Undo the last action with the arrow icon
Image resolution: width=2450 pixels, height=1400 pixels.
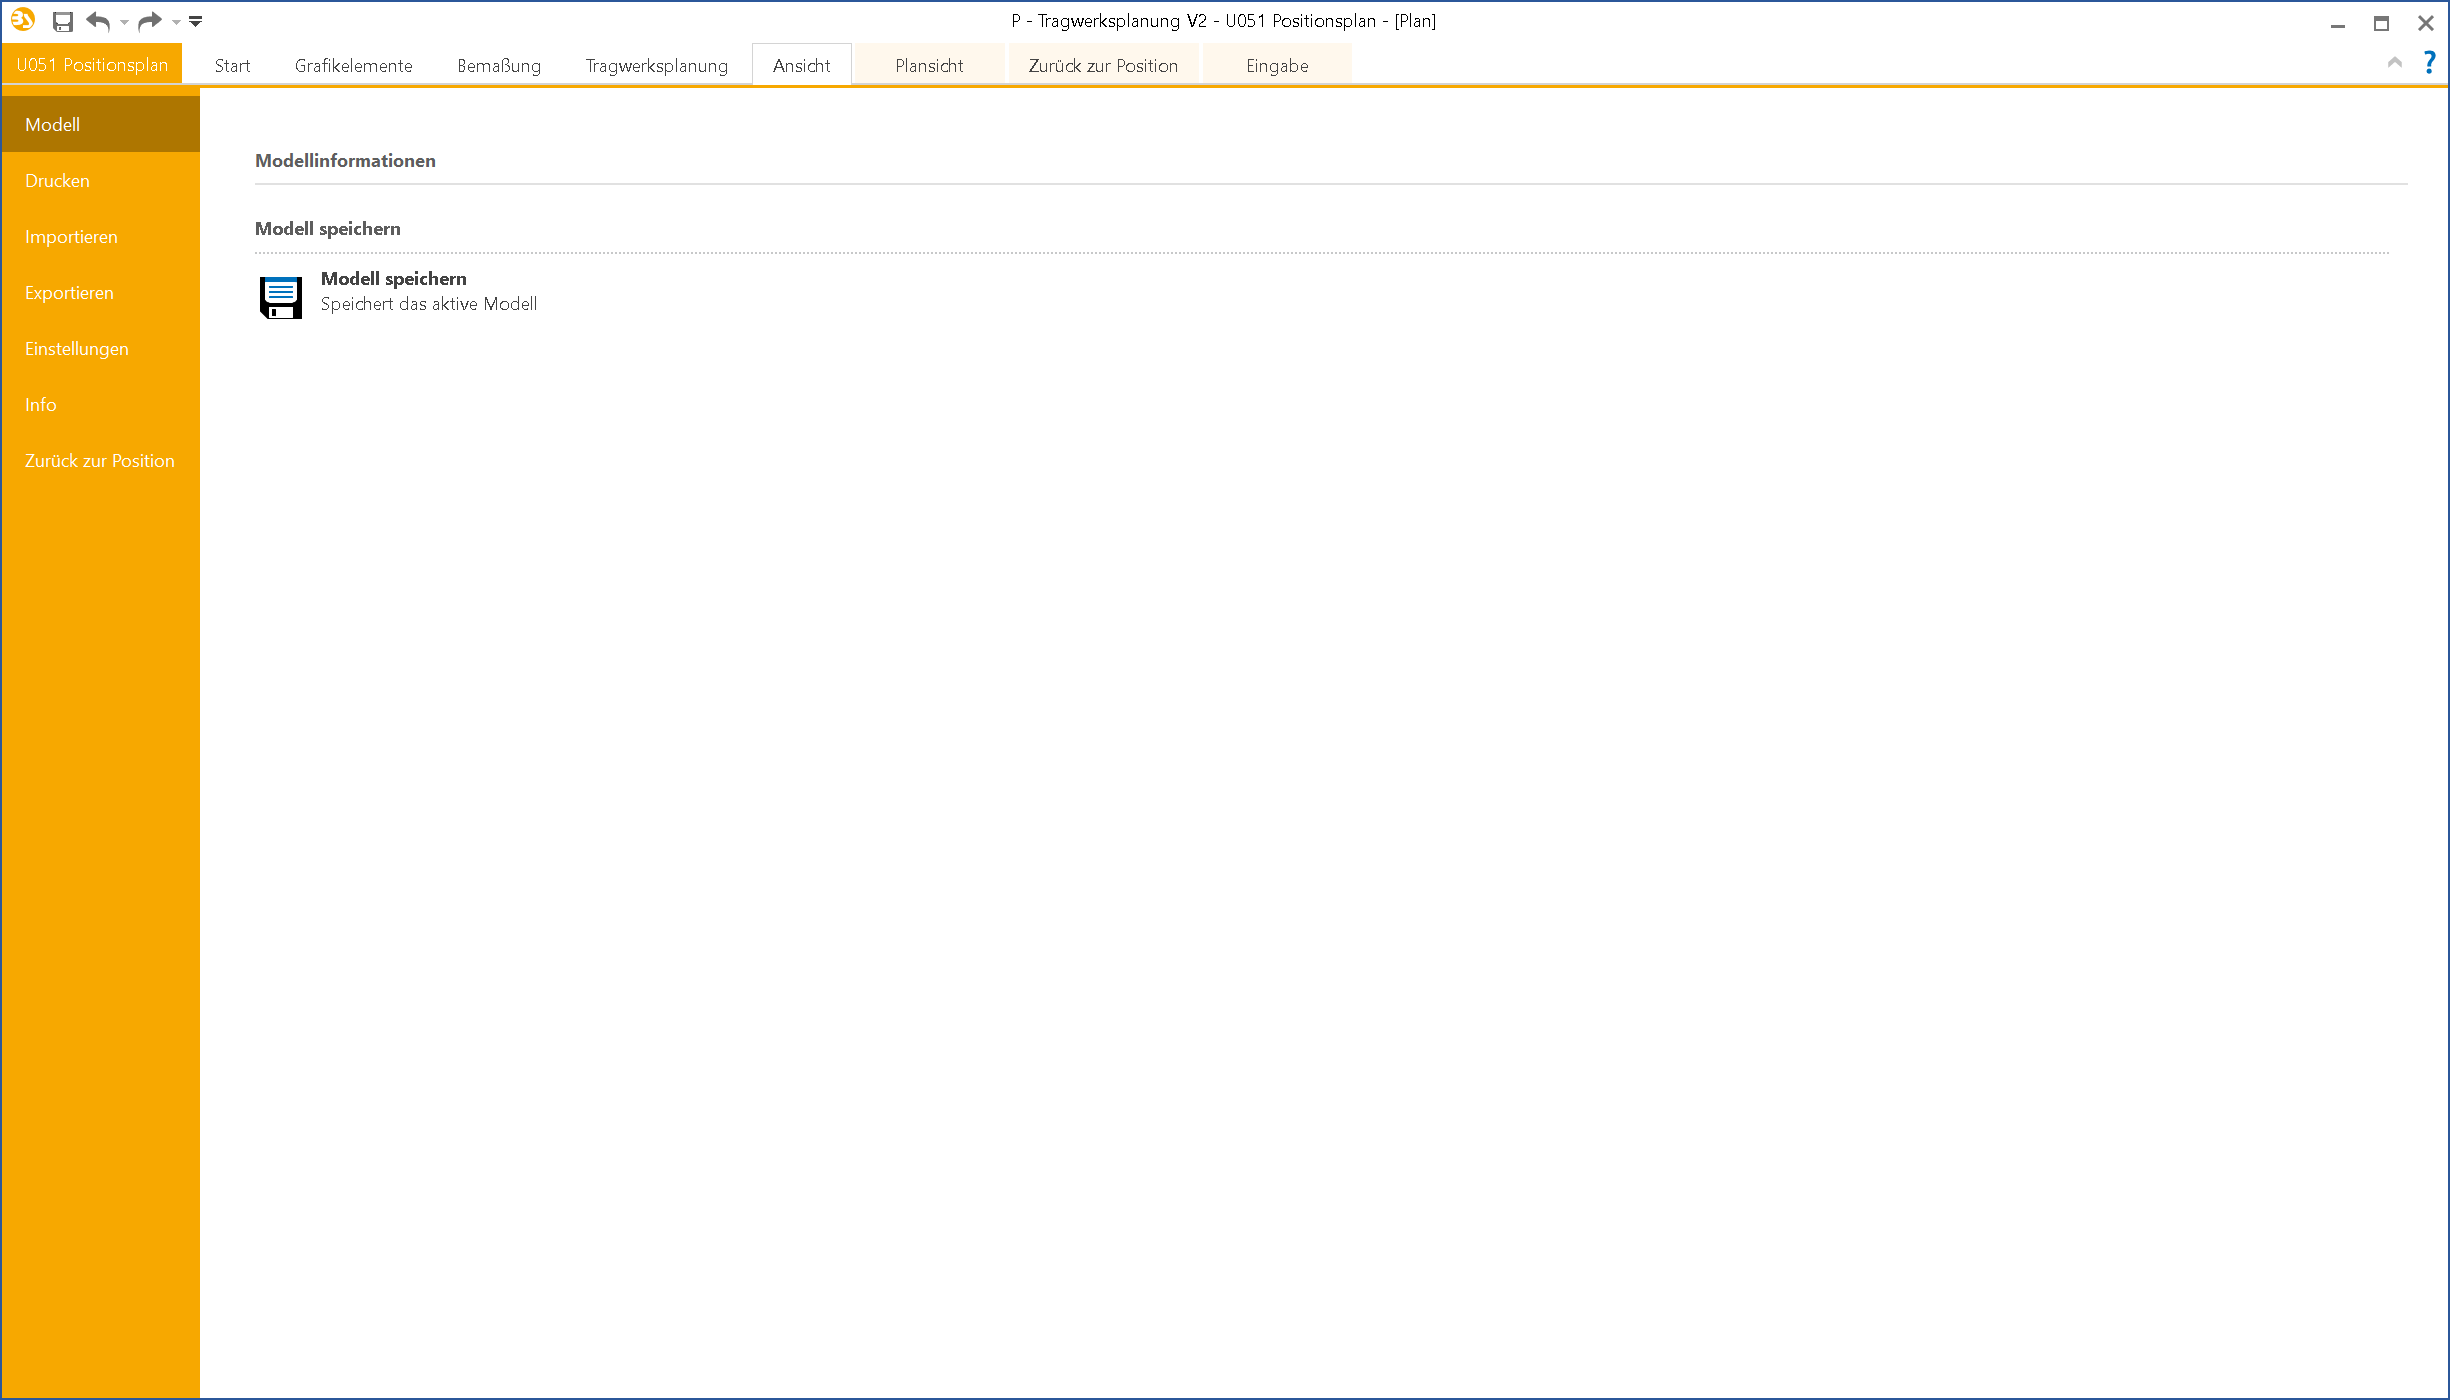click(x=98, y=21)
